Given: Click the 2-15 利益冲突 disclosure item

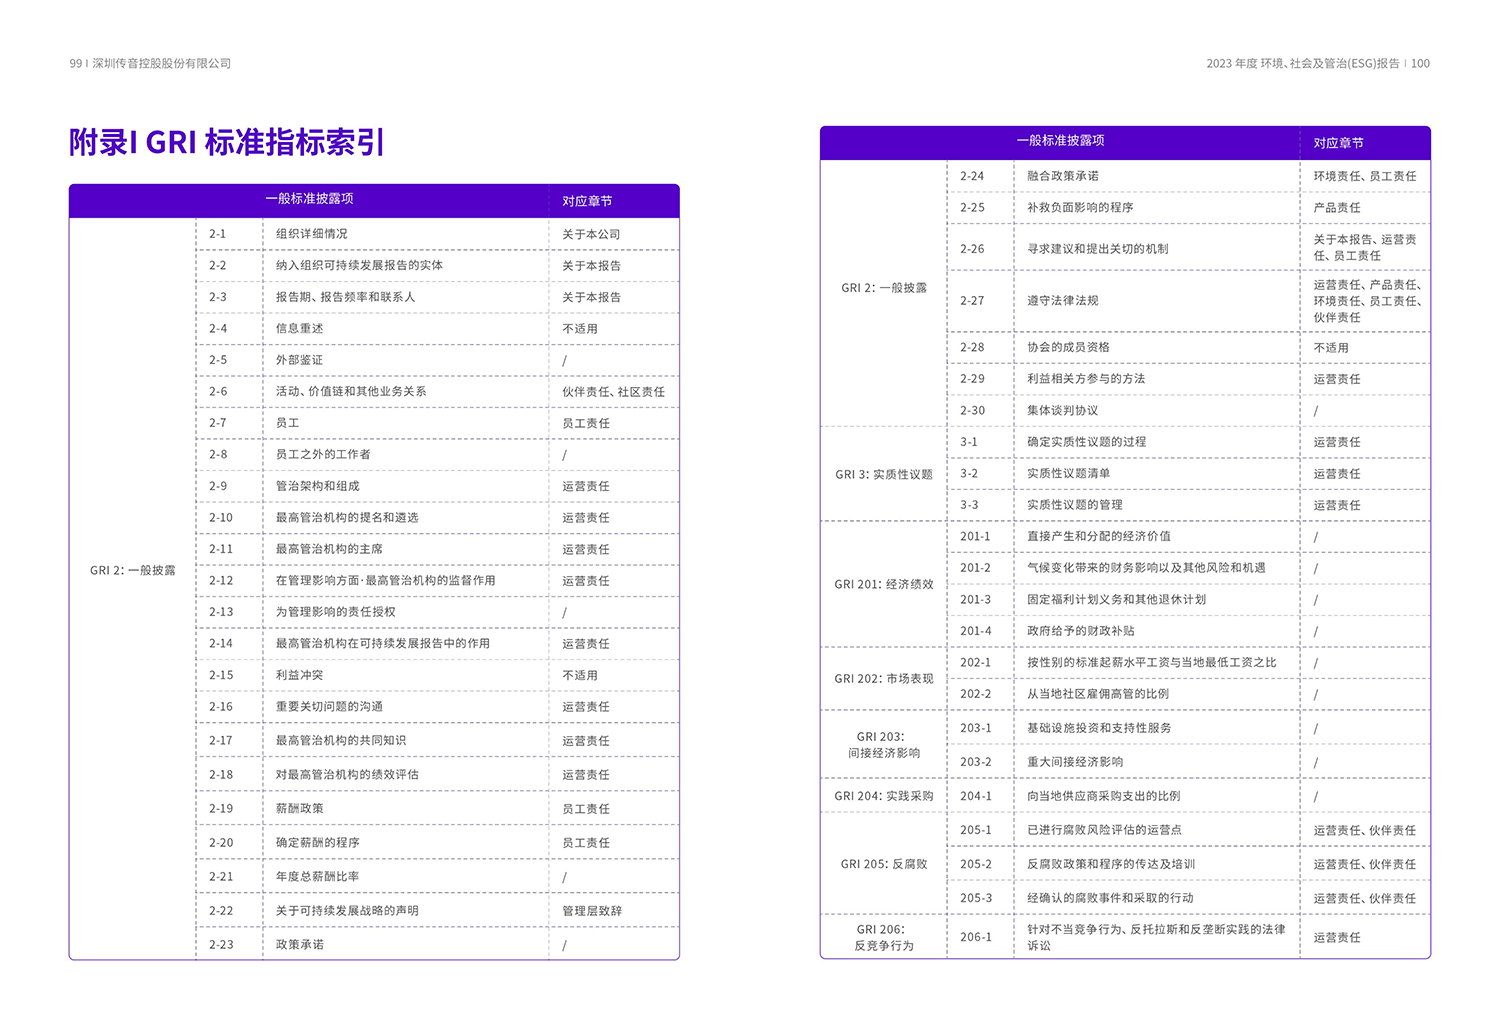Looking at the screenshot, I should pos(299,675).
